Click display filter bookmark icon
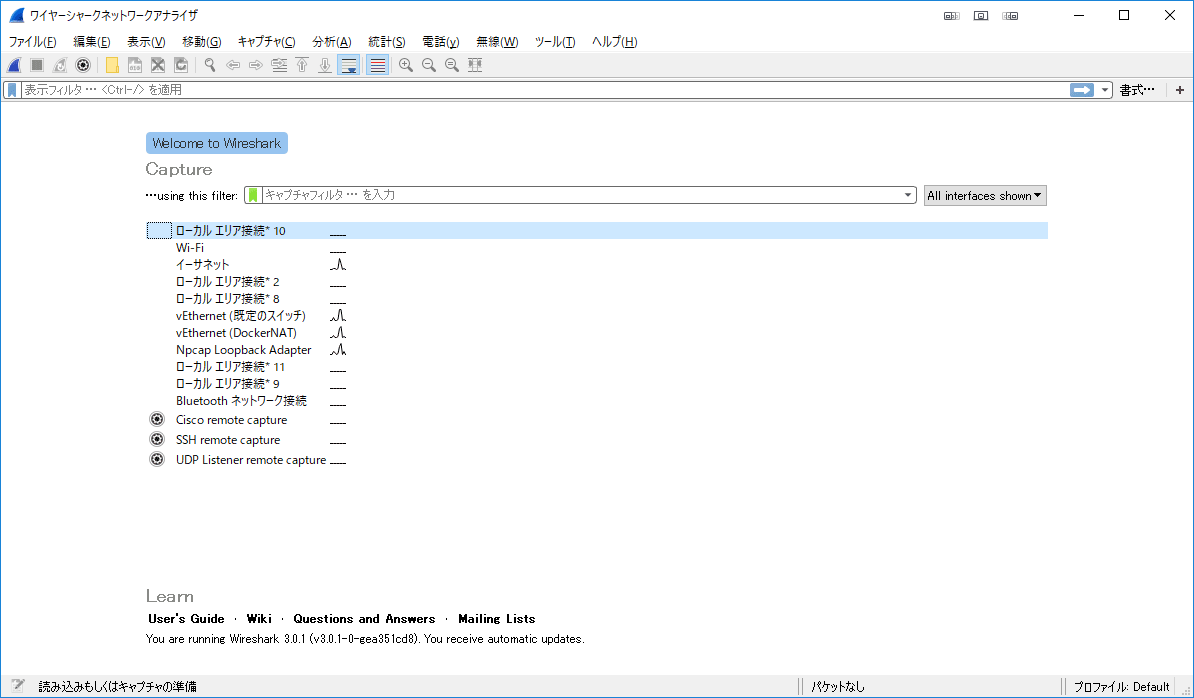 coord(12,90)
